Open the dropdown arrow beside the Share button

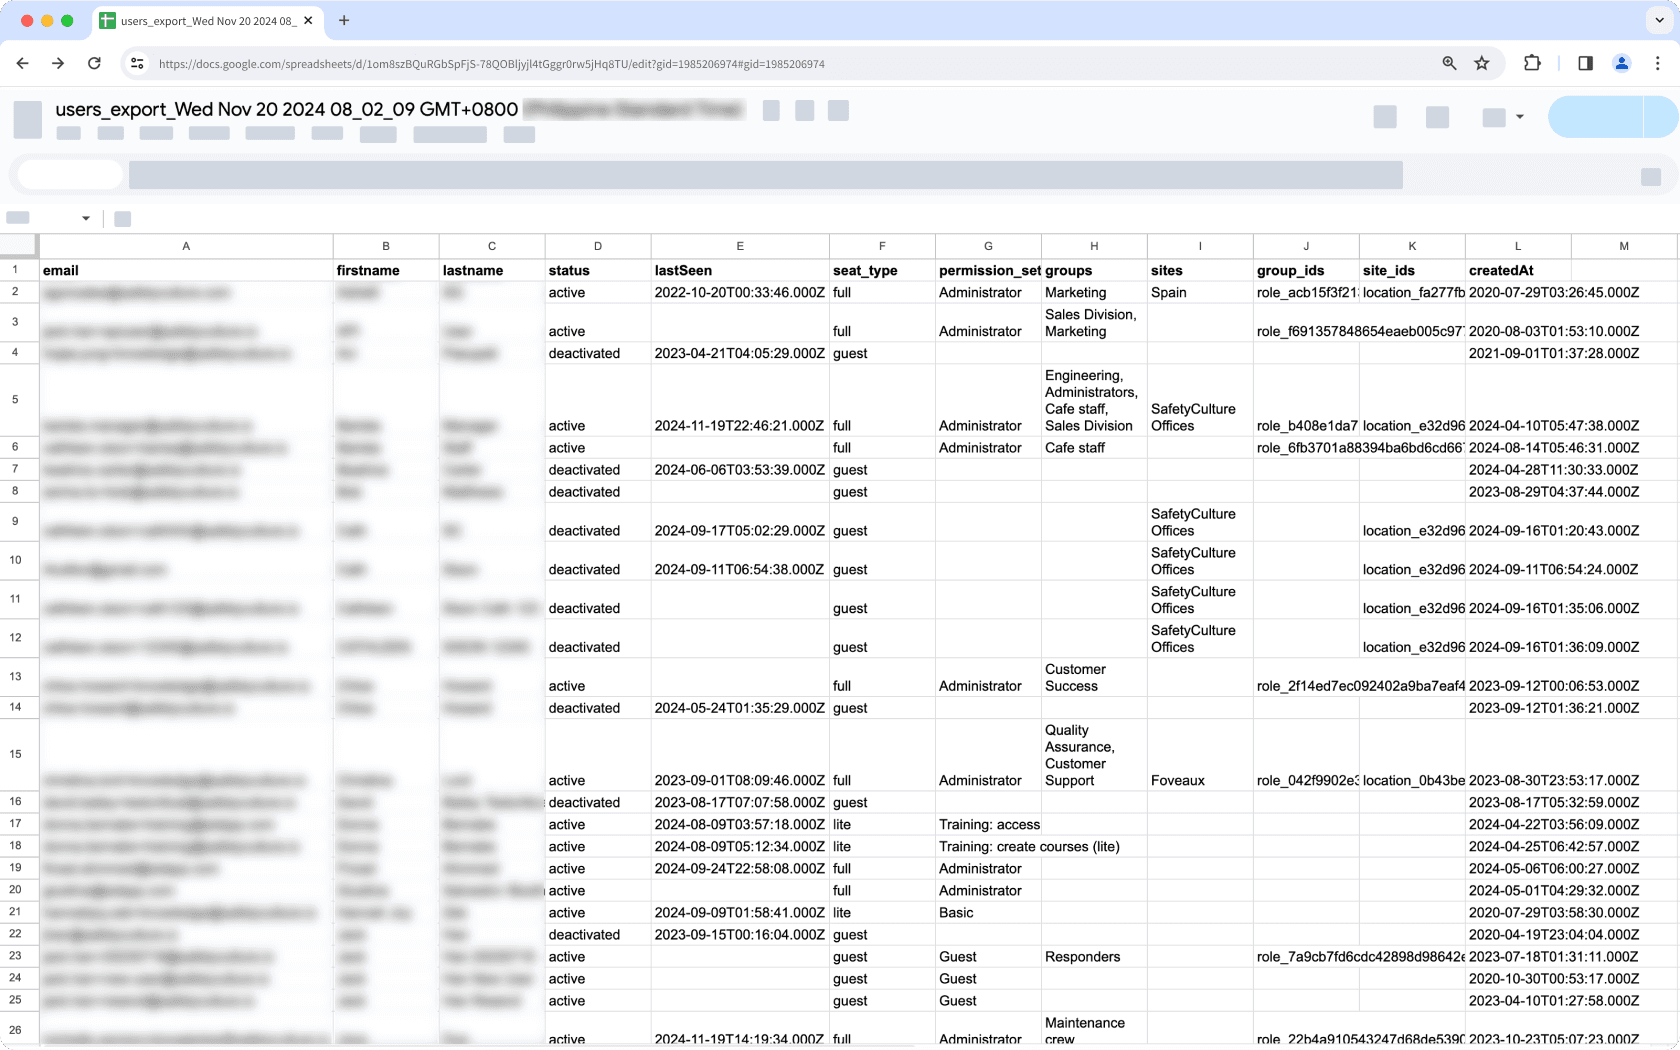click(1517, 117)
